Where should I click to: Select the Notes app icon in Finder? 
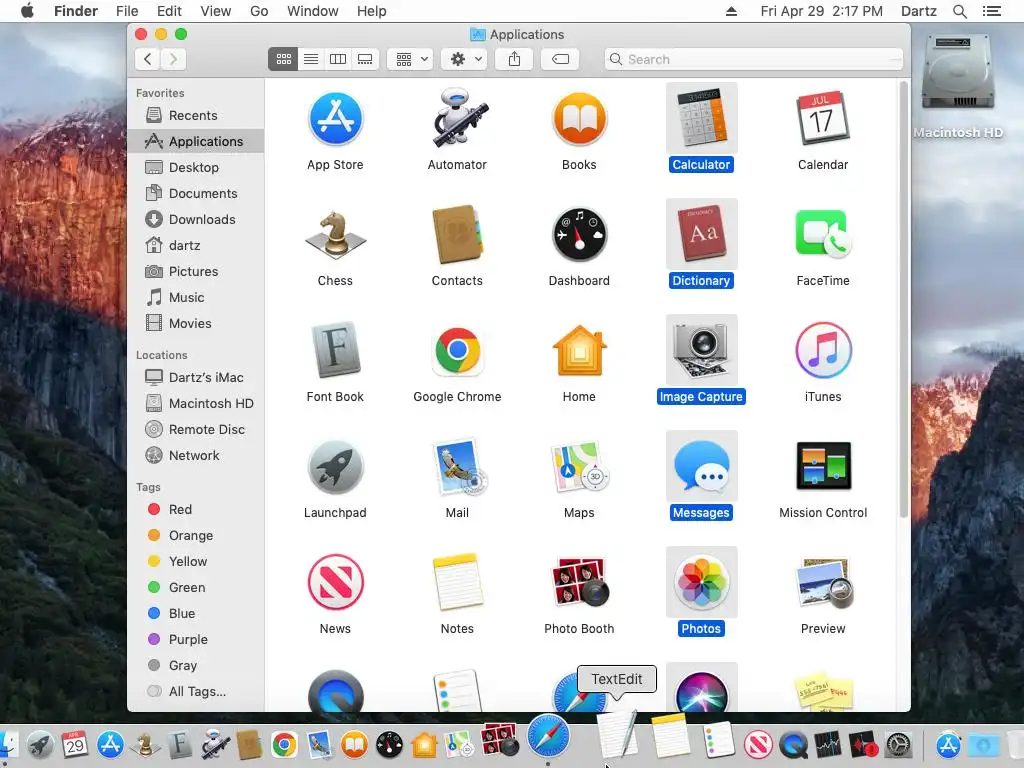pos(457,583)
